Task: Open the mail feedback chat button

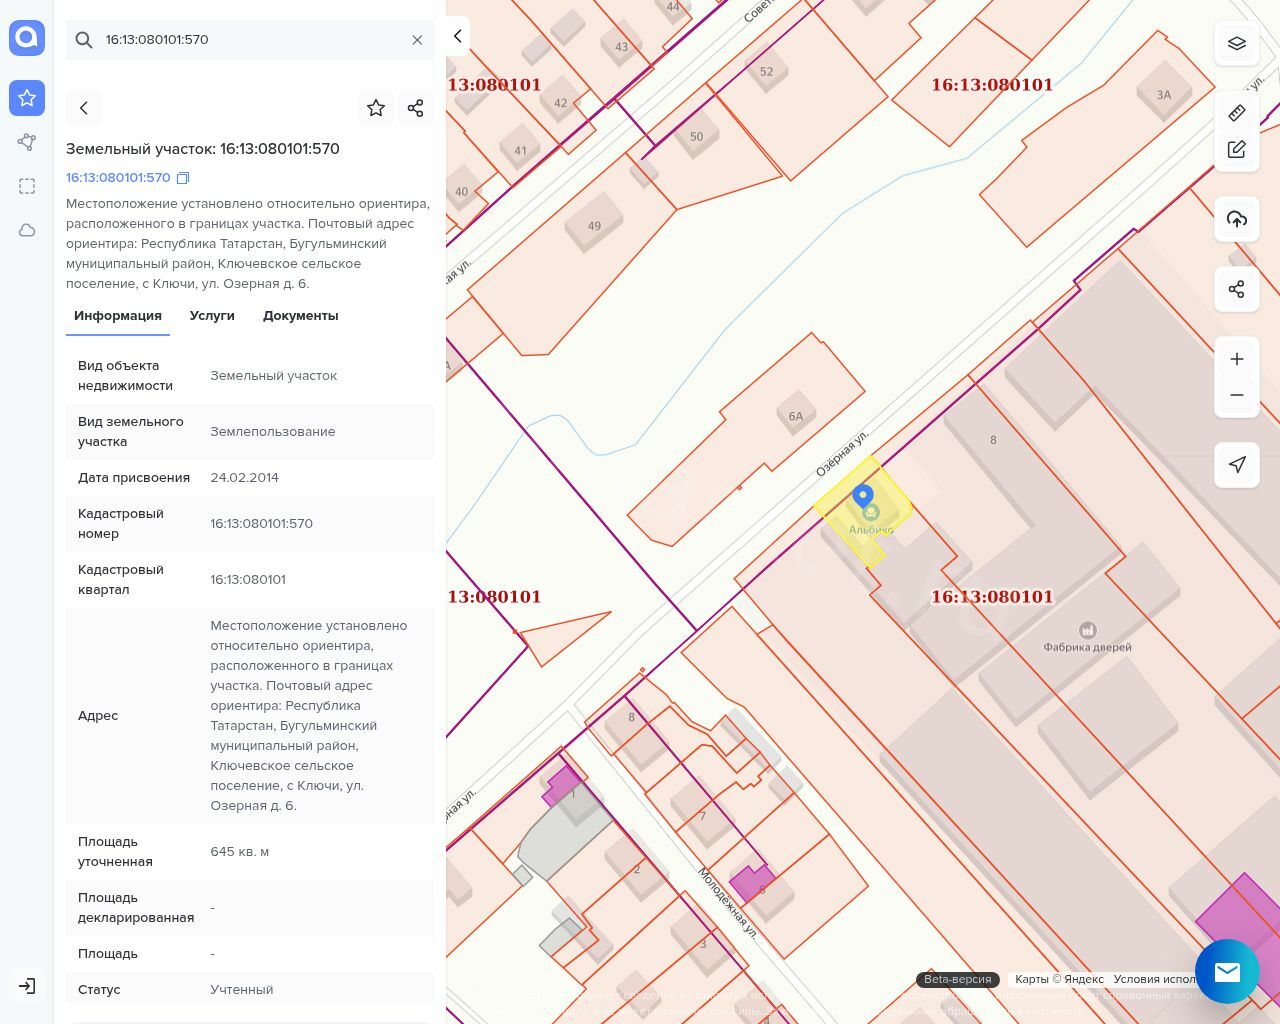Action: (x=1227, y=971)
